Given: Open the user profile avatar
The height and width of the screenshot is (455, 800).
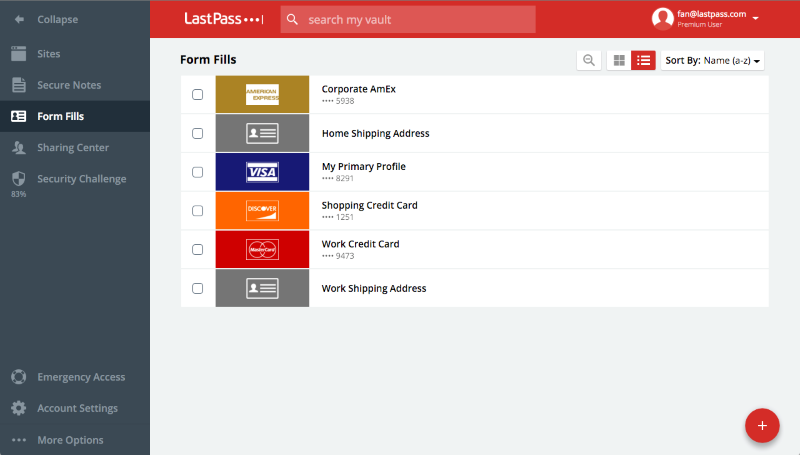Looking at the screenshot, I should pyautogui.click(x=662, y=19).
